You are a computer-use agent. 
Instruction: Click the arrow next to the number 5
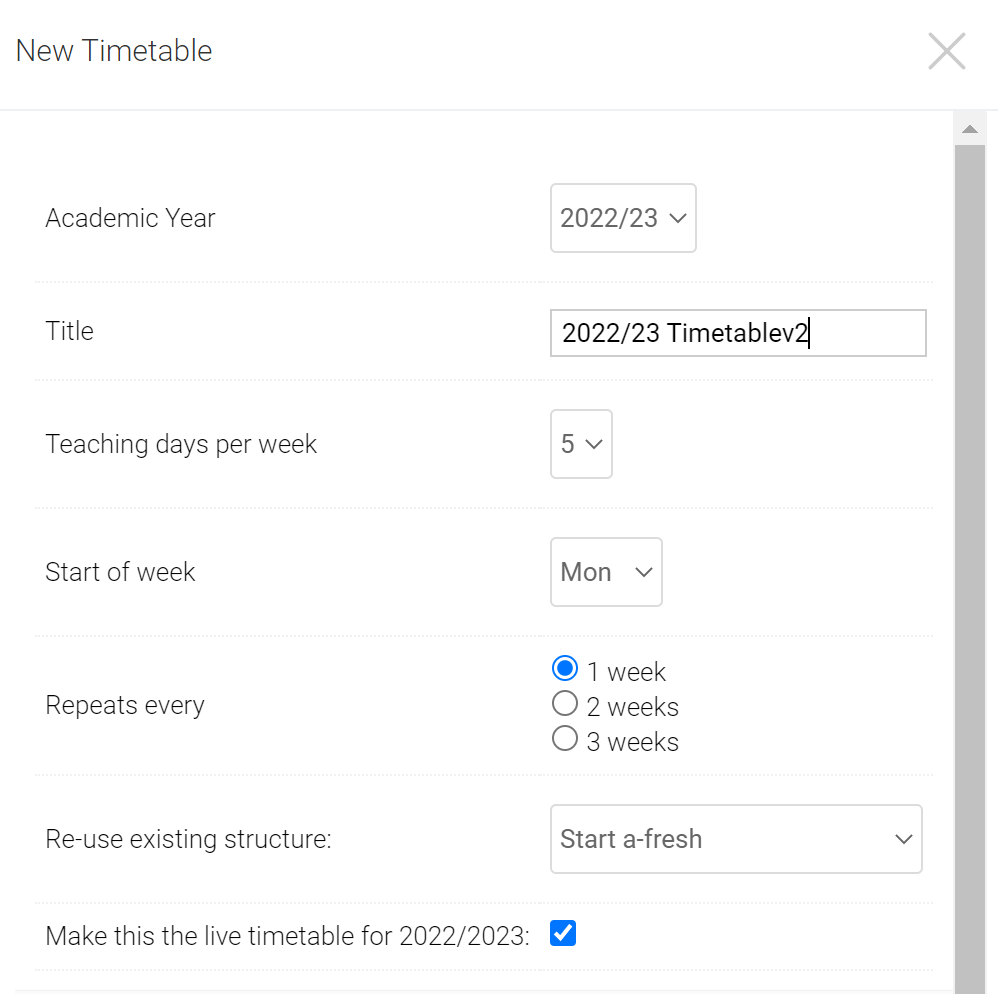coord(595,444)
